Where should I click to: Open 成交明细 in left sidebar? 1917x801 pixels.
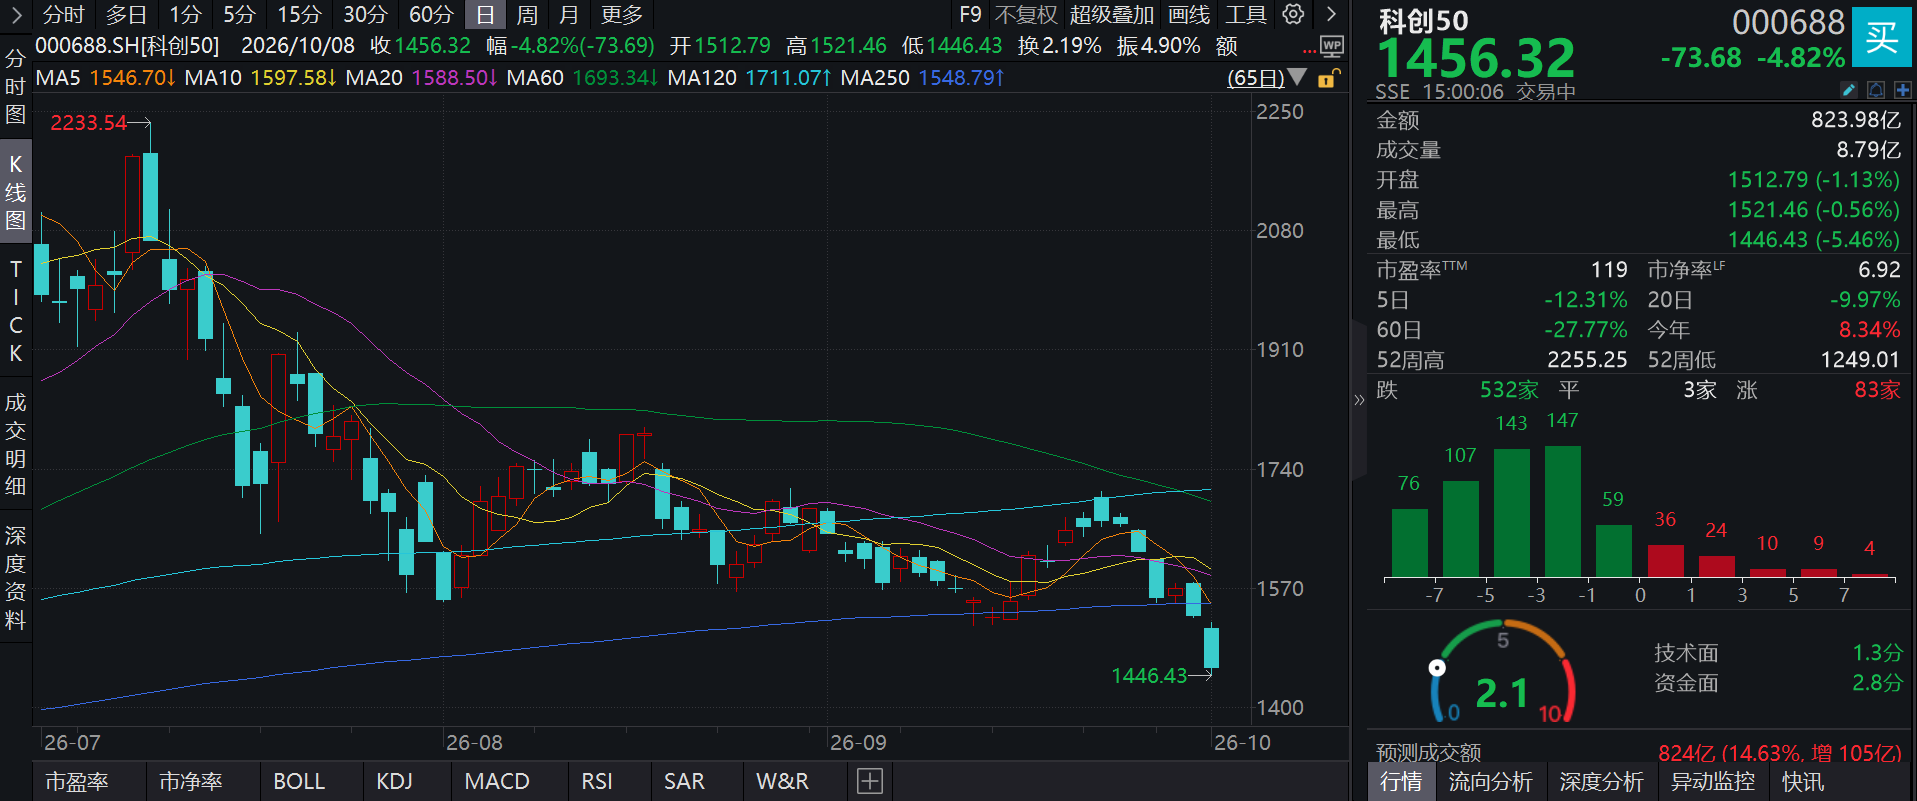coord(15,444)
